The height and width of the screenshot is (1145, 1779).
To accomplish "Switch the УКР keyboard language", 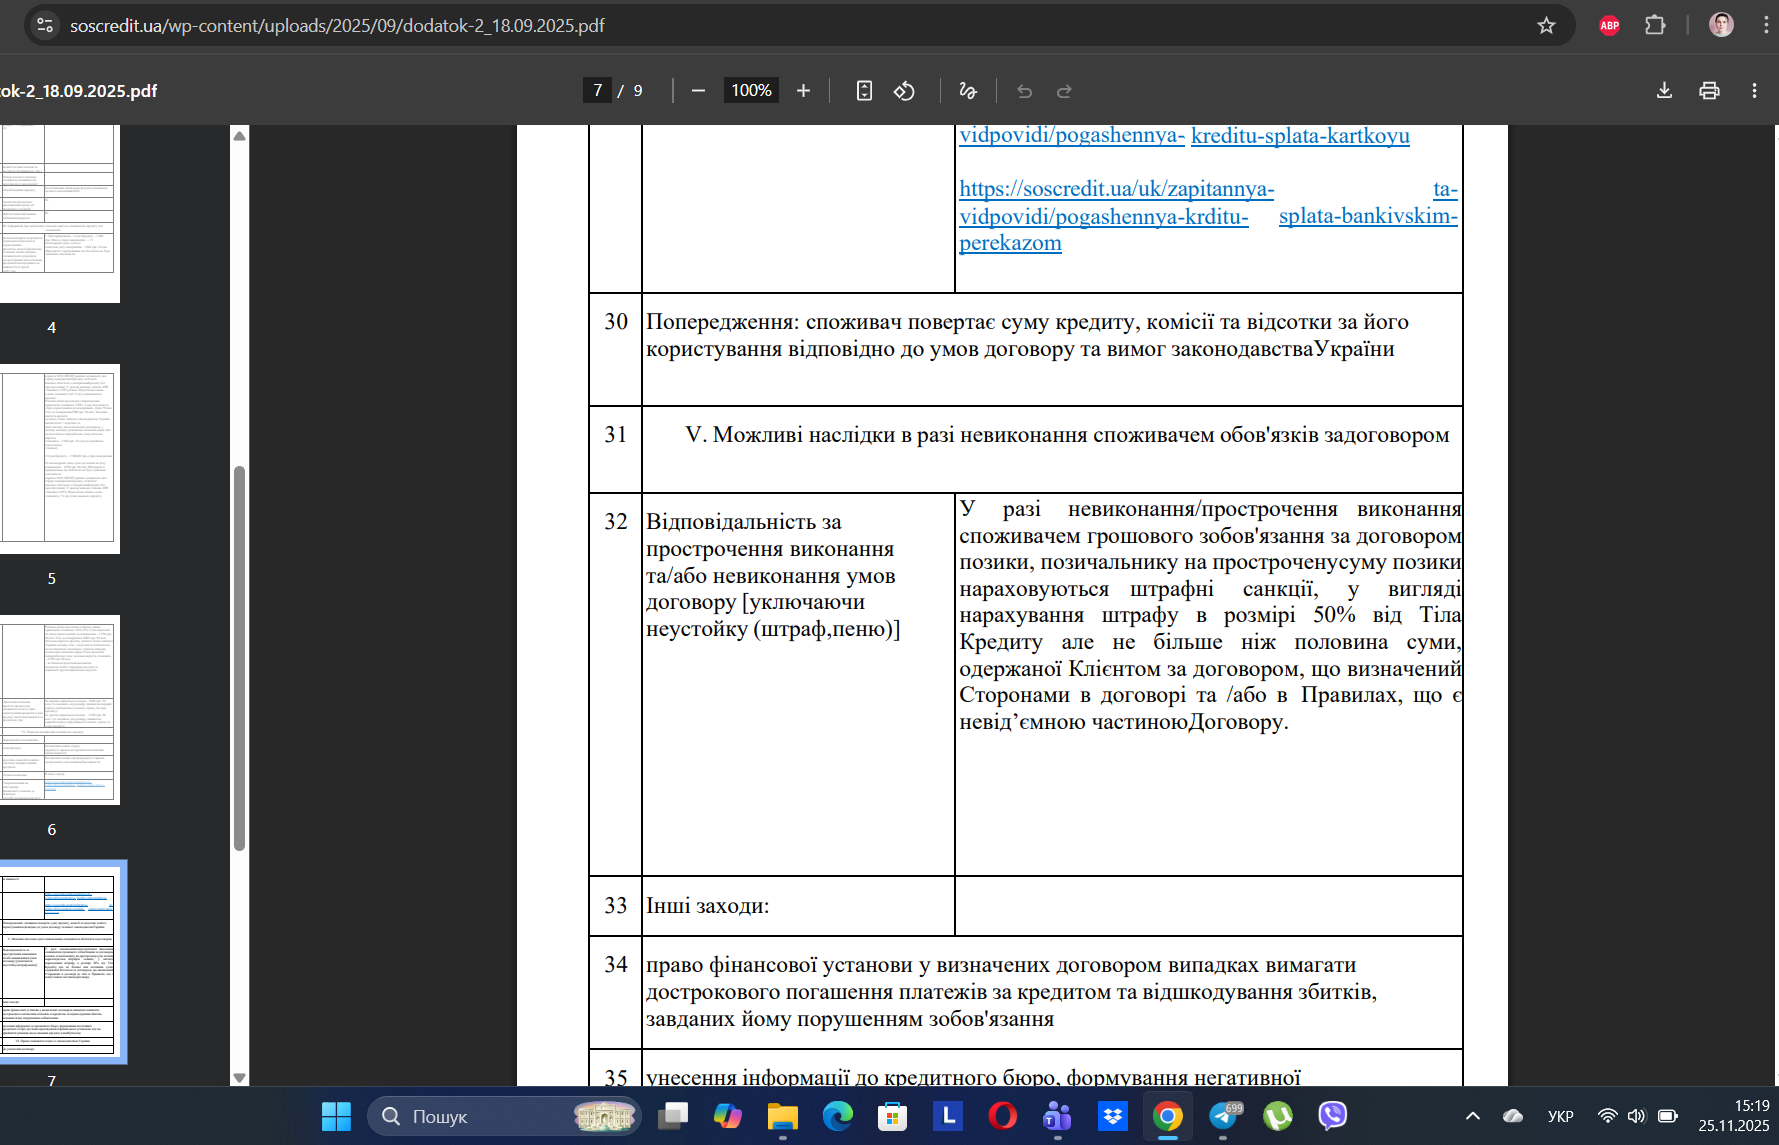I will [1561, 1116].
